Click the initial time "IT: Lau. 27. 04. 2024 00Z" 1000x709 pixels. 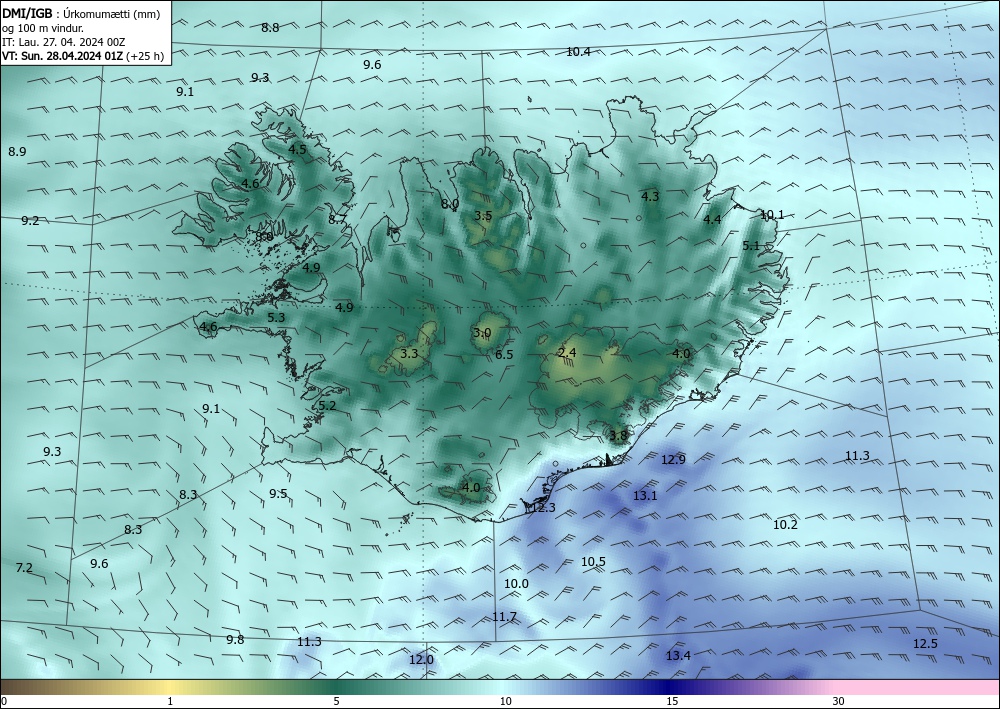[63, 42]
